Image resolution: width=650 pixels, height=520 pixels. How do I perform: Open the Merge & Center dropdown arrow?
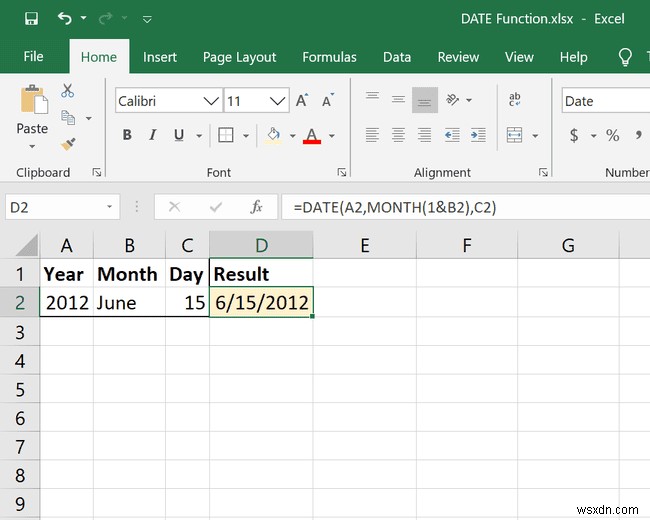point(535,136)
